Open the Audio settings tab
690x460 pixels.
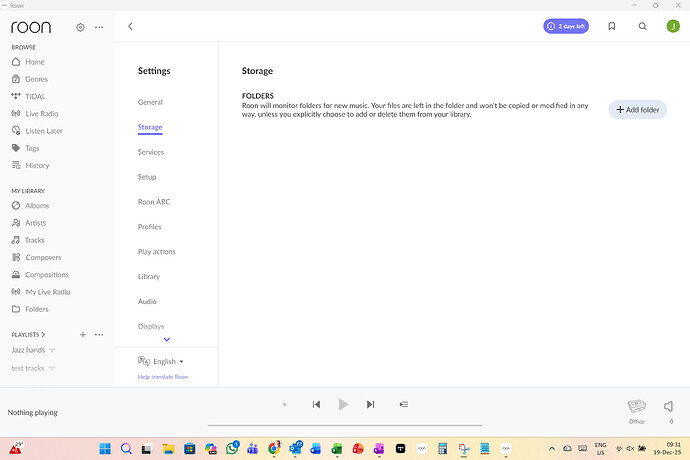click(x=148, y=301)
